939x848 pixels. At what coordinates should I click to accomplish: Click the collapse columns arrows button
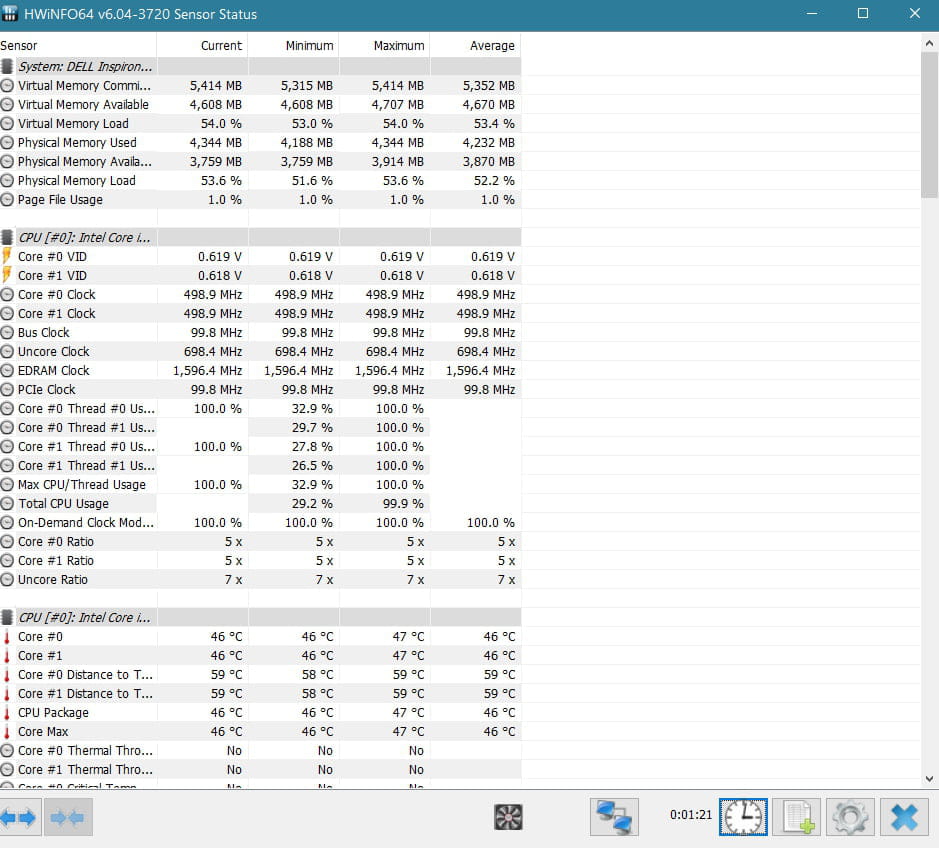68,817
